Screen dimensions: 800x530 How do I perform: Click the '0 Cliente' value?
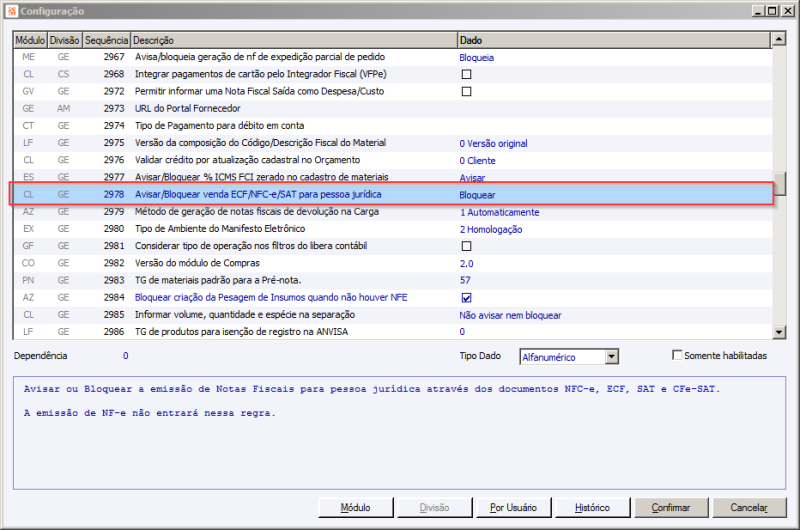(x=477, y=161)
